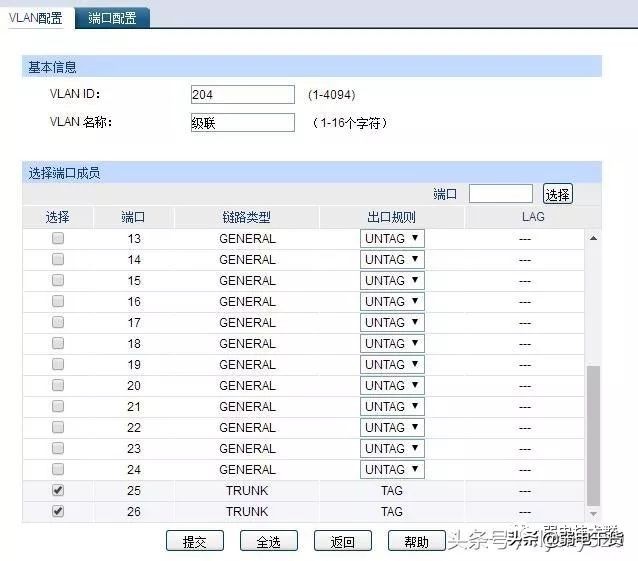
Task: Check the checkbox for port 22
Action: [58, 427]
